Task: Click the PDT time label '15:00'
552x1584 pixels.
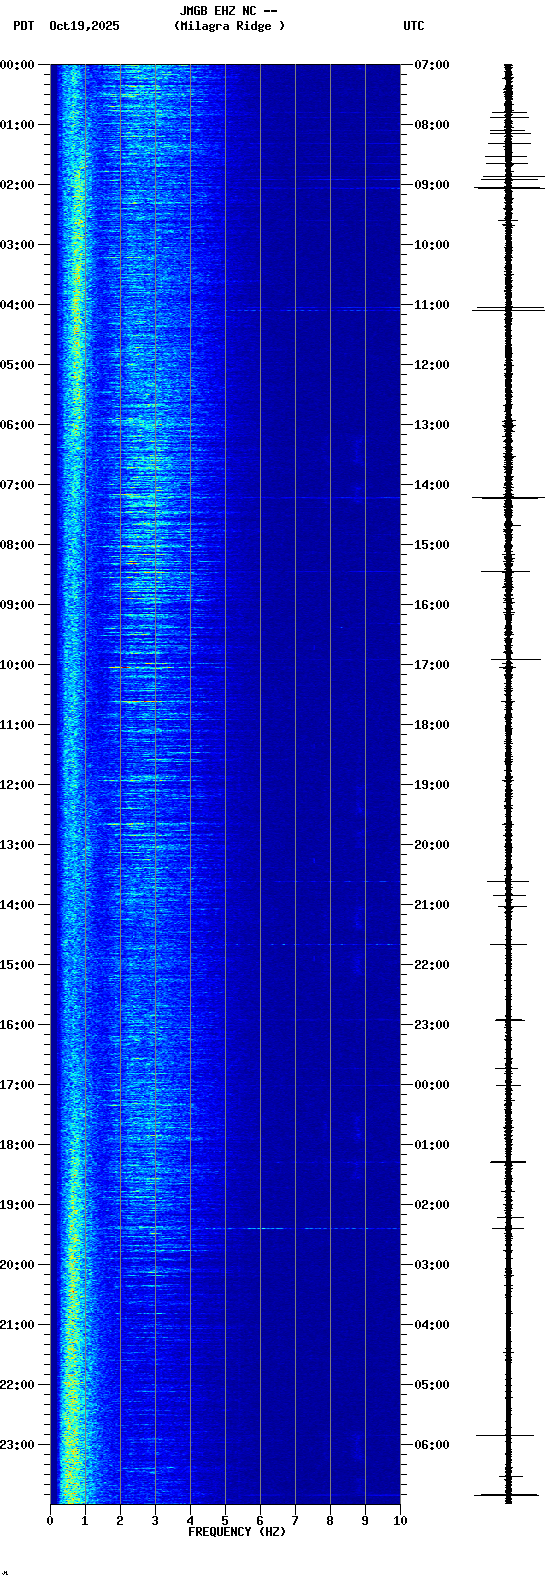Action: [x=17, y=965]
